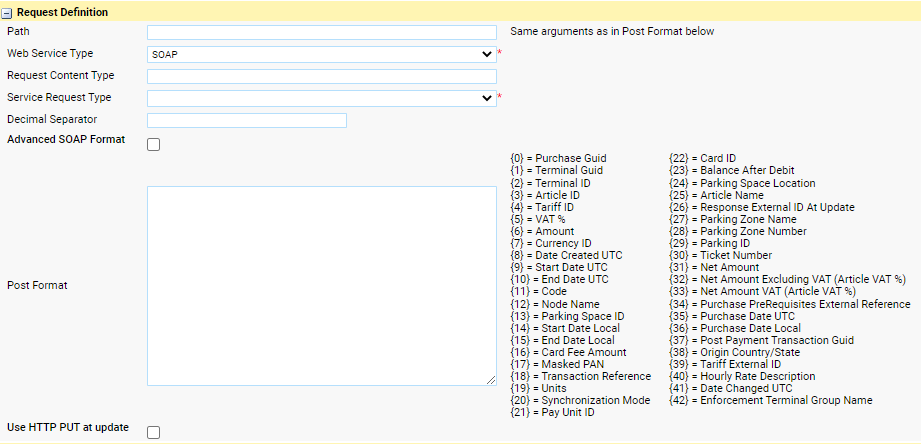Click '{32} = Net Amount Excluding VAT' entry
Screen dimensions: 921x444
coord(788,280)
